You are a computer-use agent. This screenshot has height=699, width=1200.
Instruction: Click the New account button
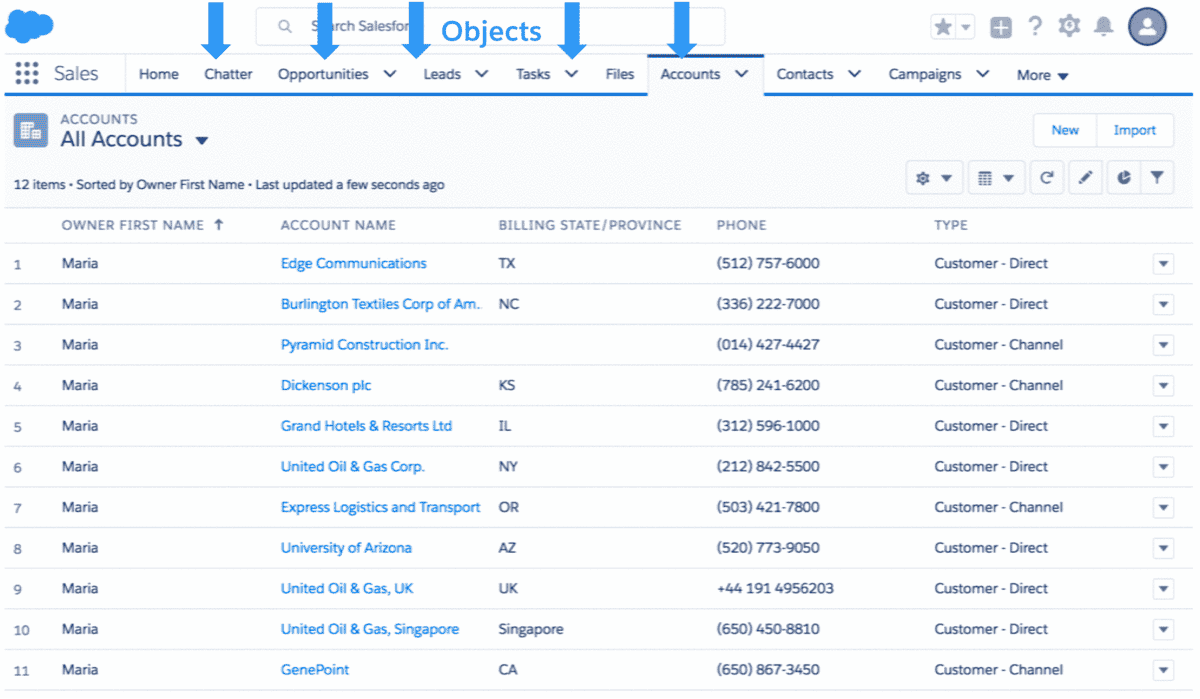[x=1065, y=130]
